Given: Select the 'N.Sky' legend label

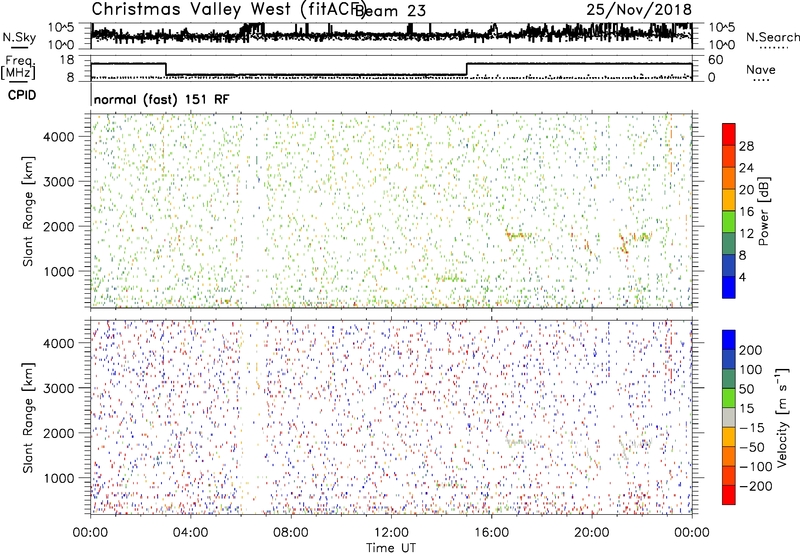Looking at the screenshot, I should click(x=19, y=37).
